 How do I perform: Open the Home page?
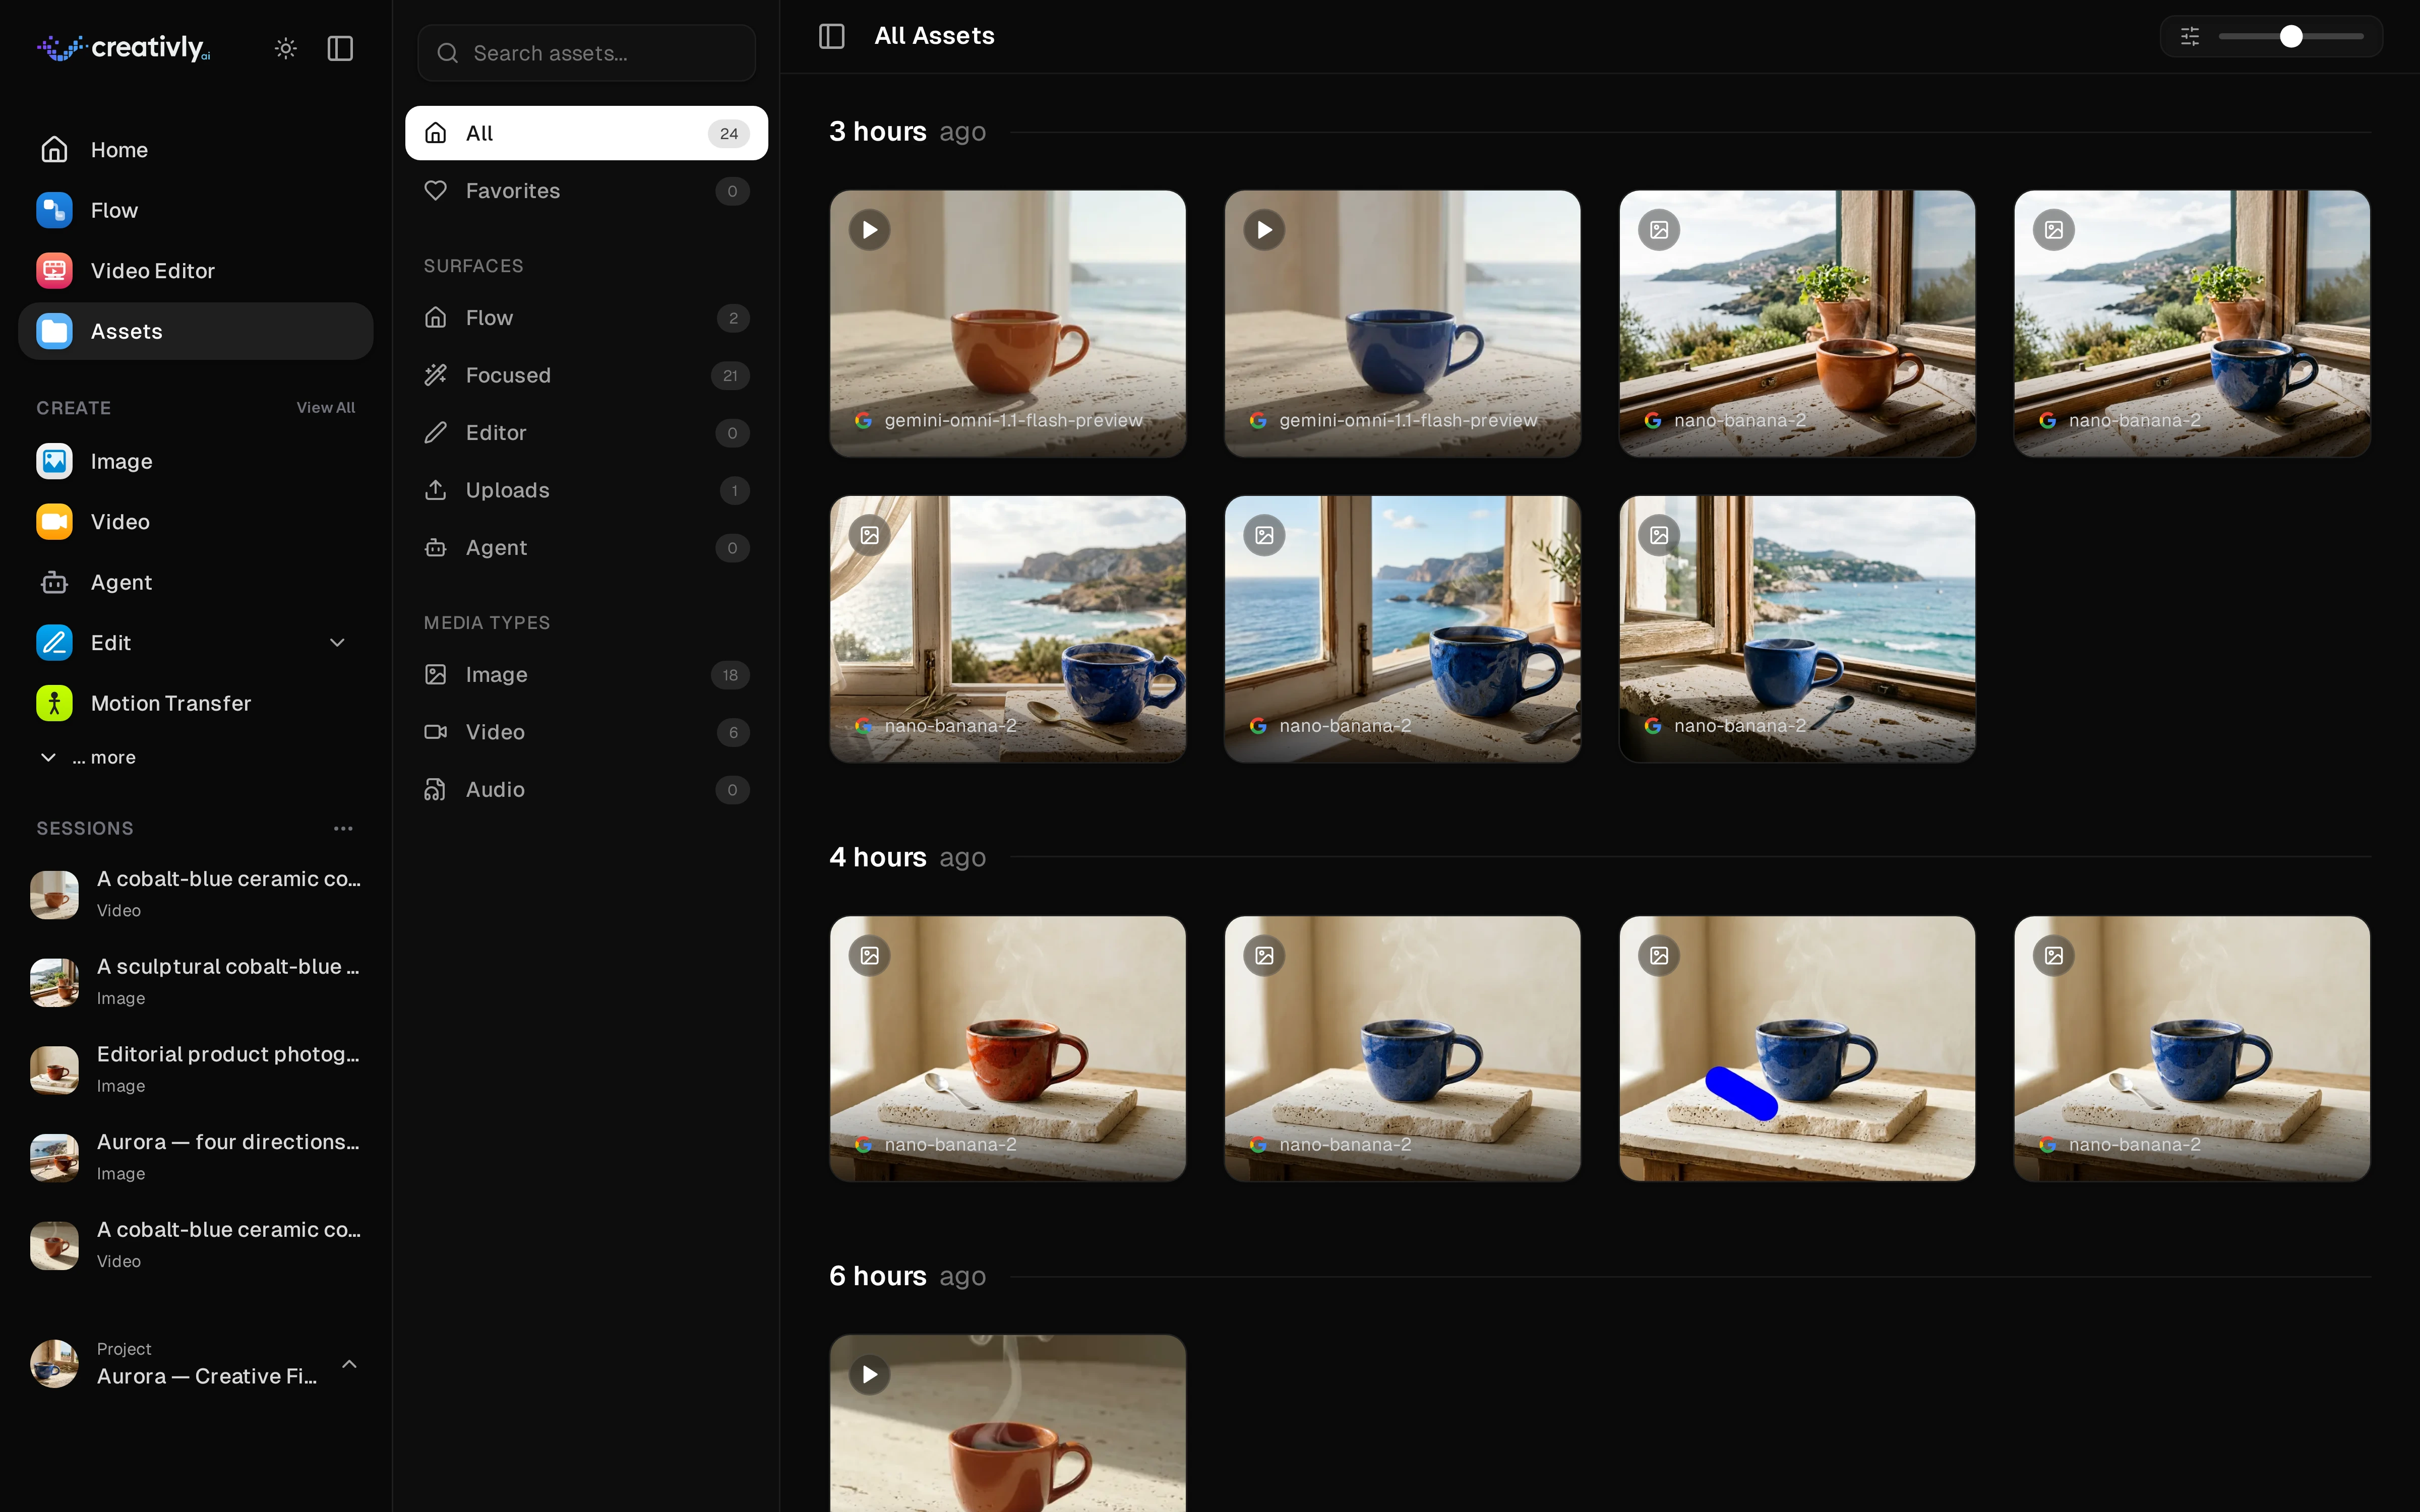(196, 150)
